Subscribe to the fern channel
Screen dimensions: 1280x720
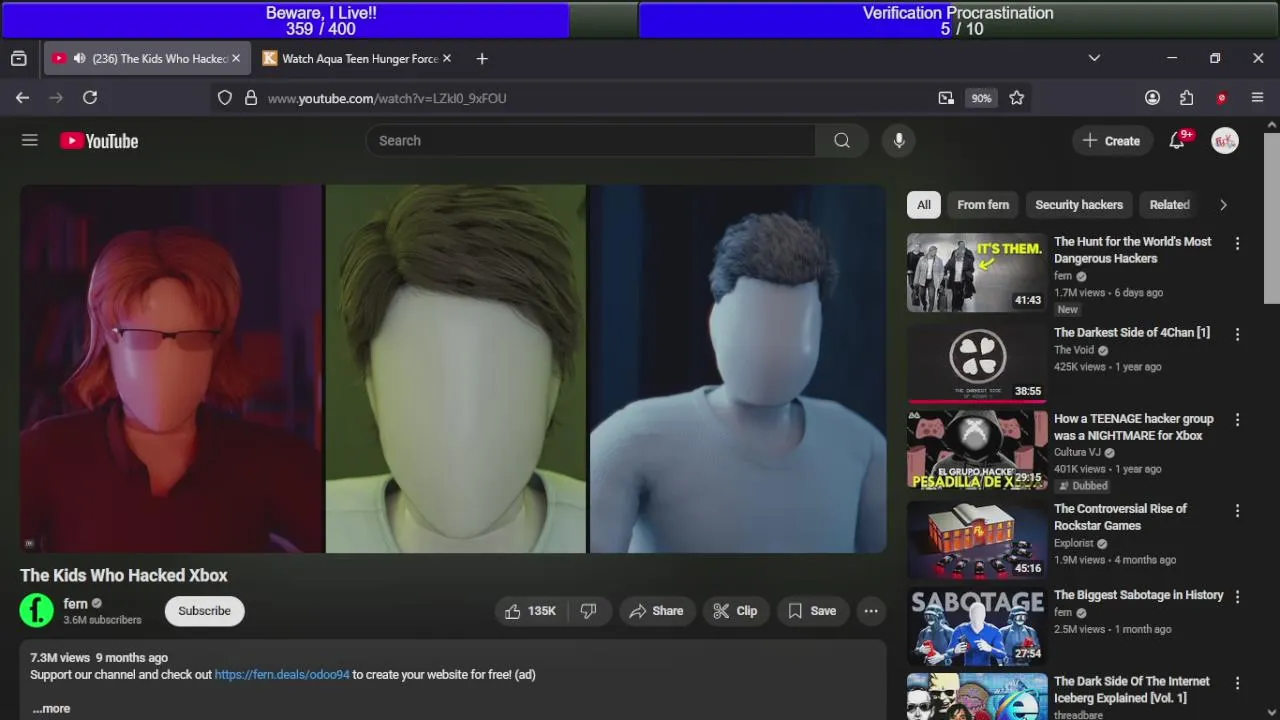pyautogui.click(x=204, y=611)
